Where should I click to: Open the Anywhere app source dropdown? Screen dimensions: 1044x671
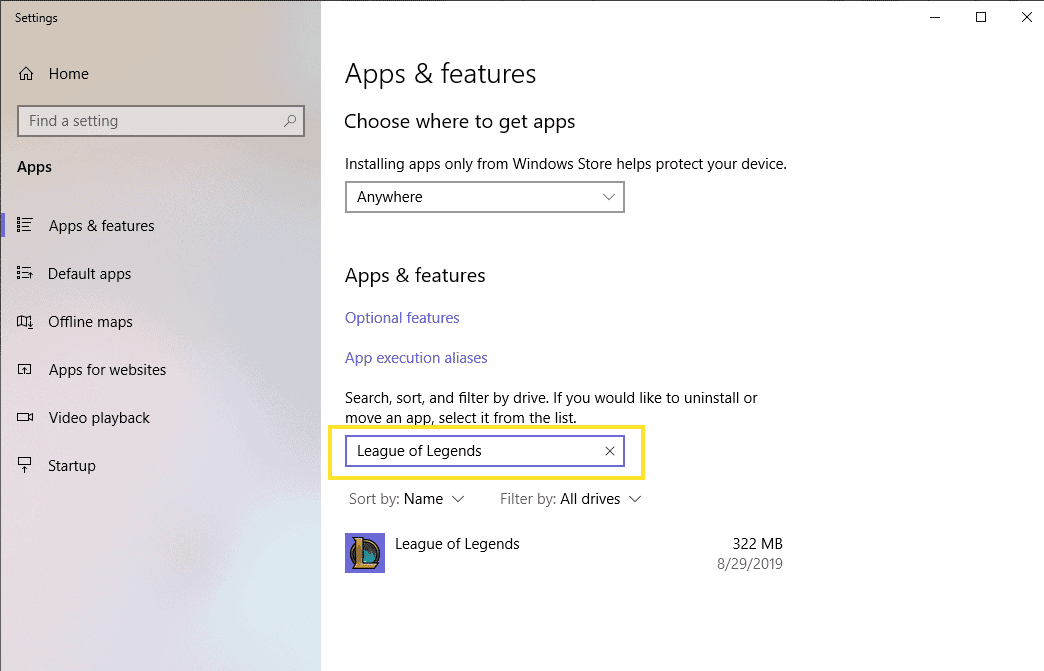485,197
